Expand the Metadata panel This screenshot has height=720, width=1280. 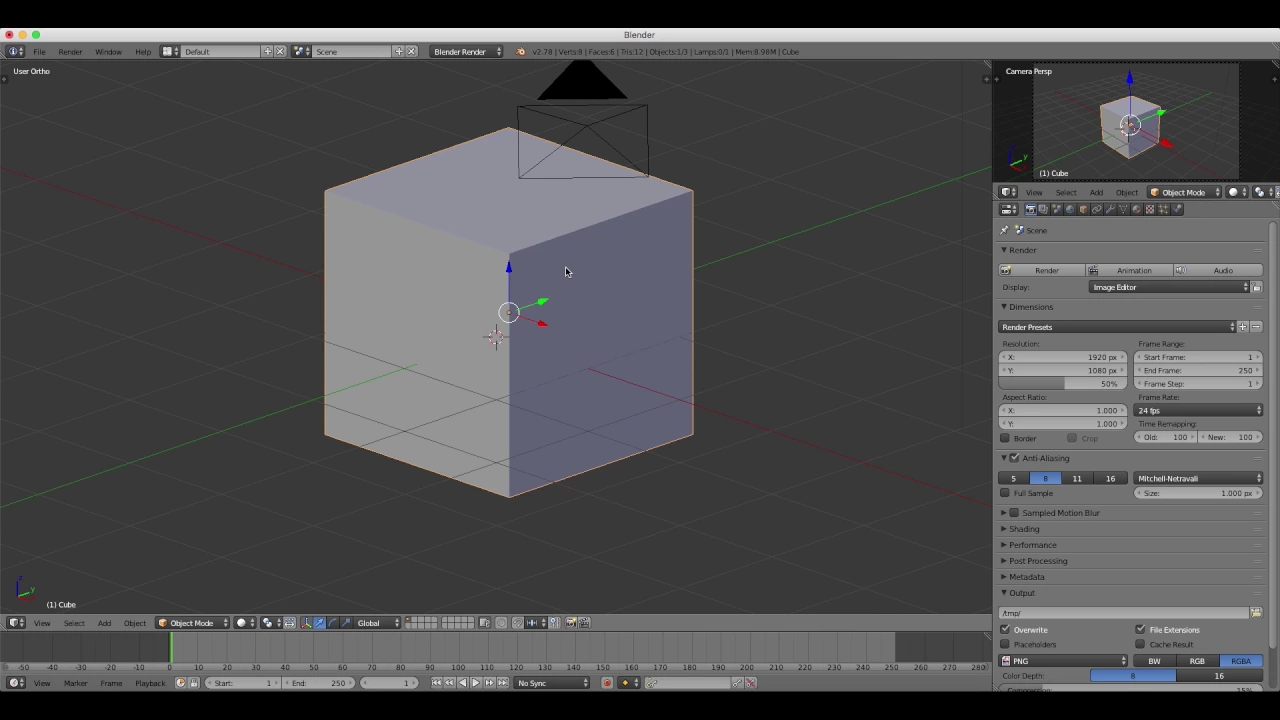point(1026,577)
